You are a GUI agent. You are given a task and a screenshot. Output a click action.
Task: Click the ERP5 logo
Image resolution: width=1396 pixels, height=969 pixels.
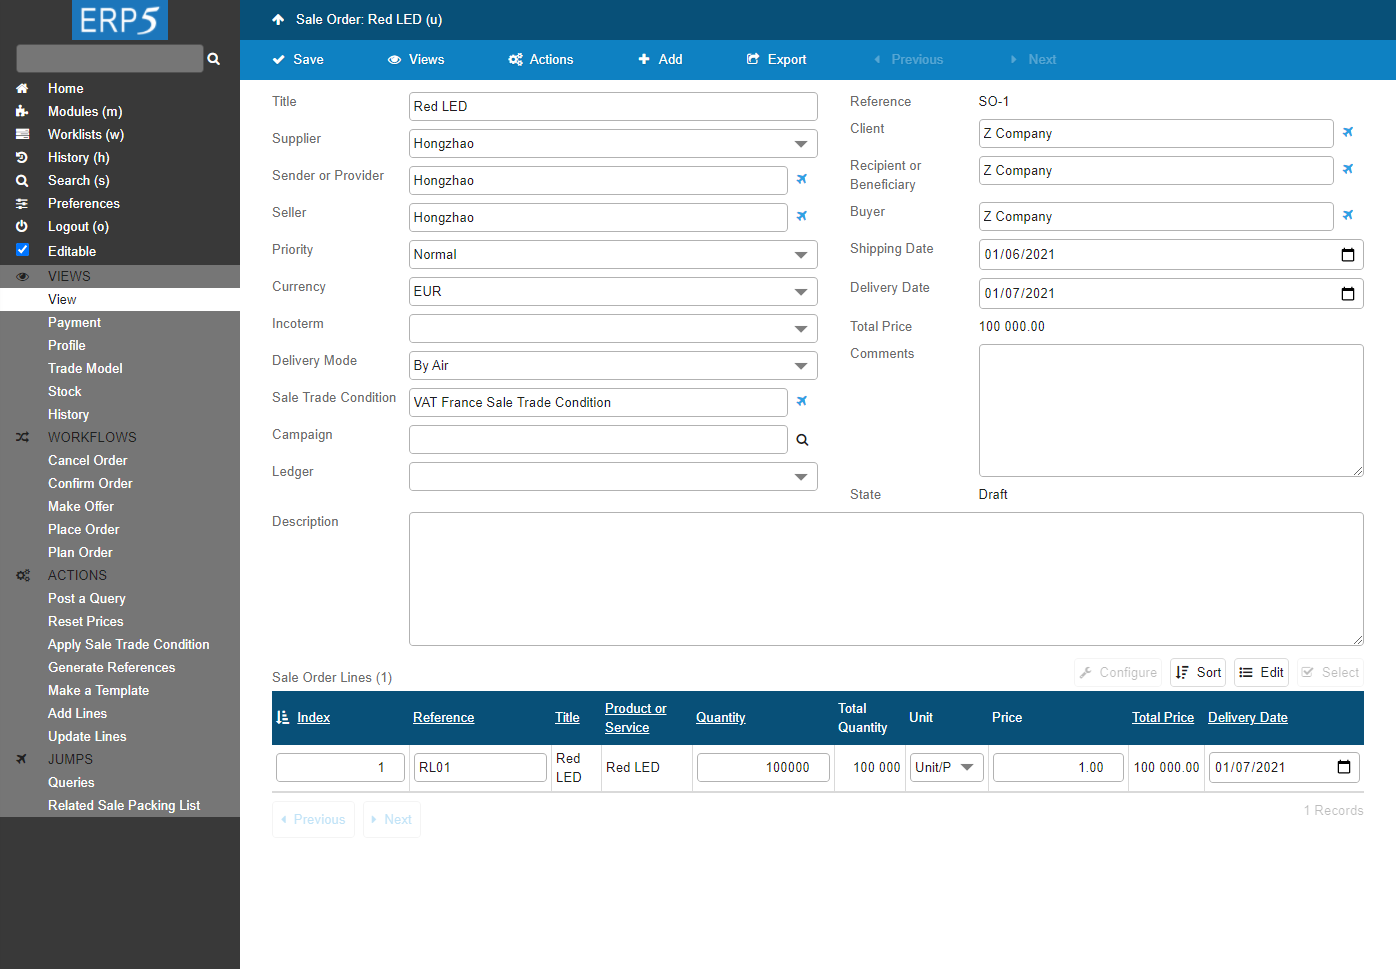pyautogui.click(x=120, y=20)
